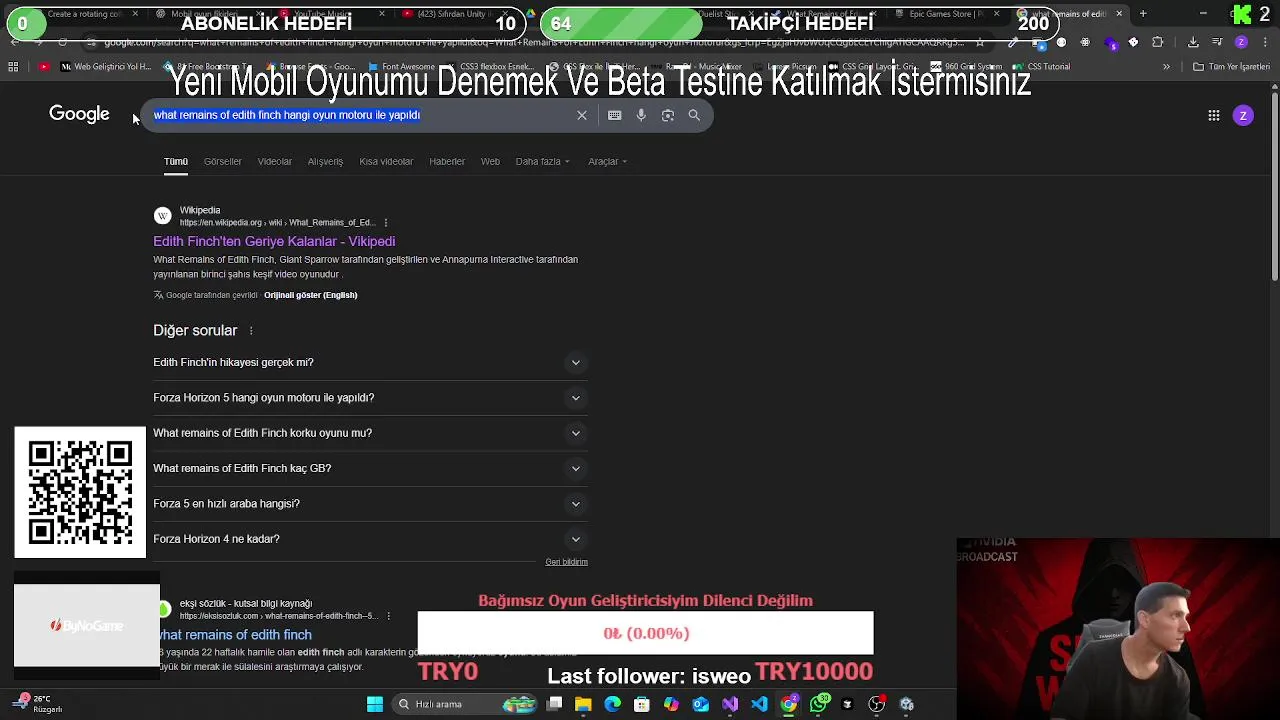Screen dimensions: 1280x720
Task: Open Visual Studio from the taskbar
Action: (x=730, y=704)
